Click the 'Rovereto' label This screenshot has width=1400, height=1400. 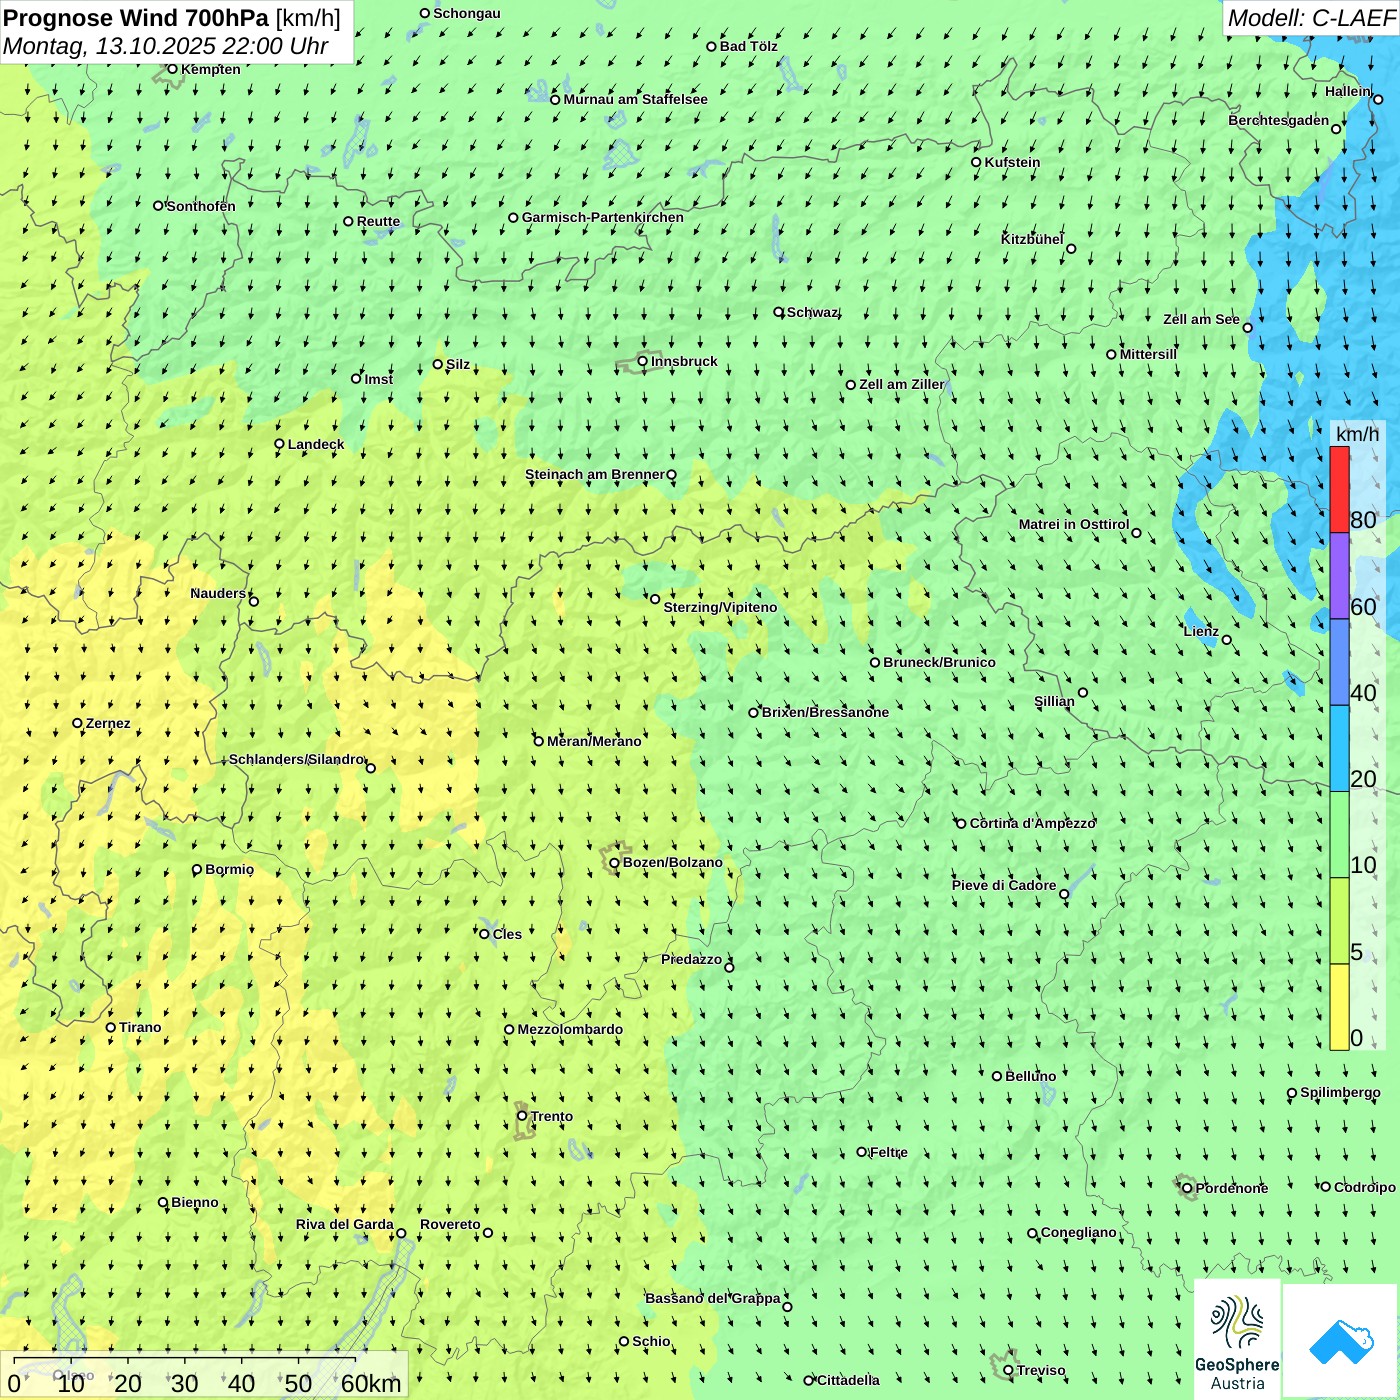(450, 1224)
